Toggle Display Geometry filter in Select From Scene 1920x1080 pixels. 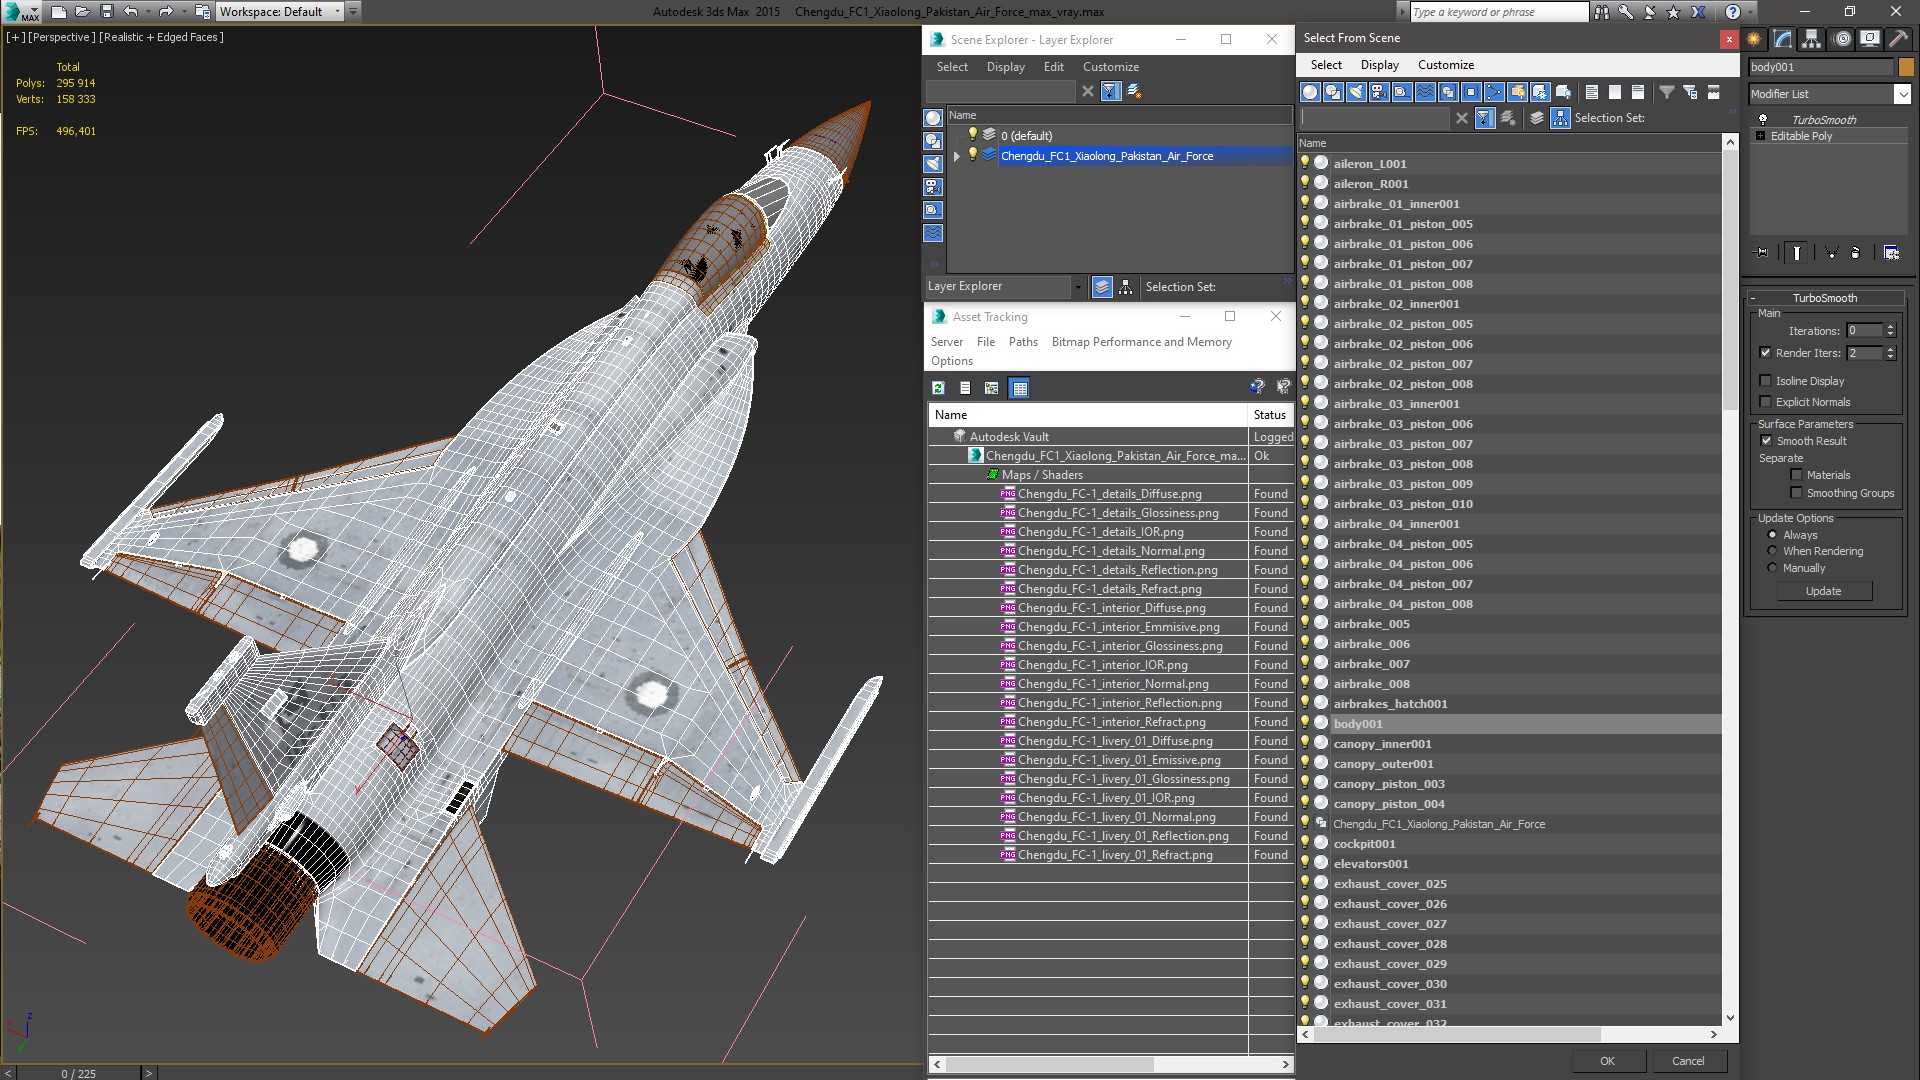1310,92
